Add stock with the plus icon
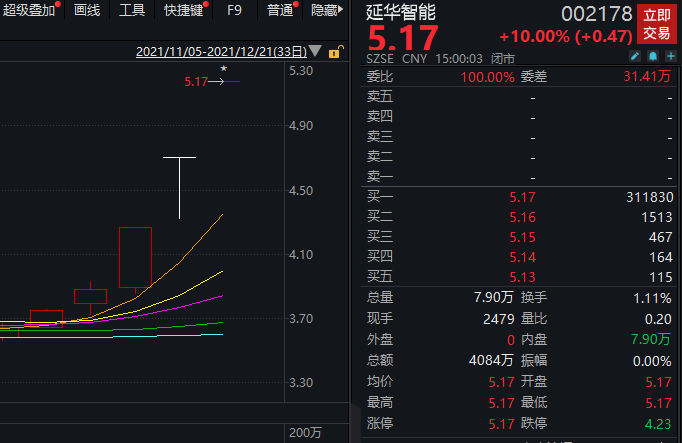Viewport: 682px width, 443px height. 671,56
